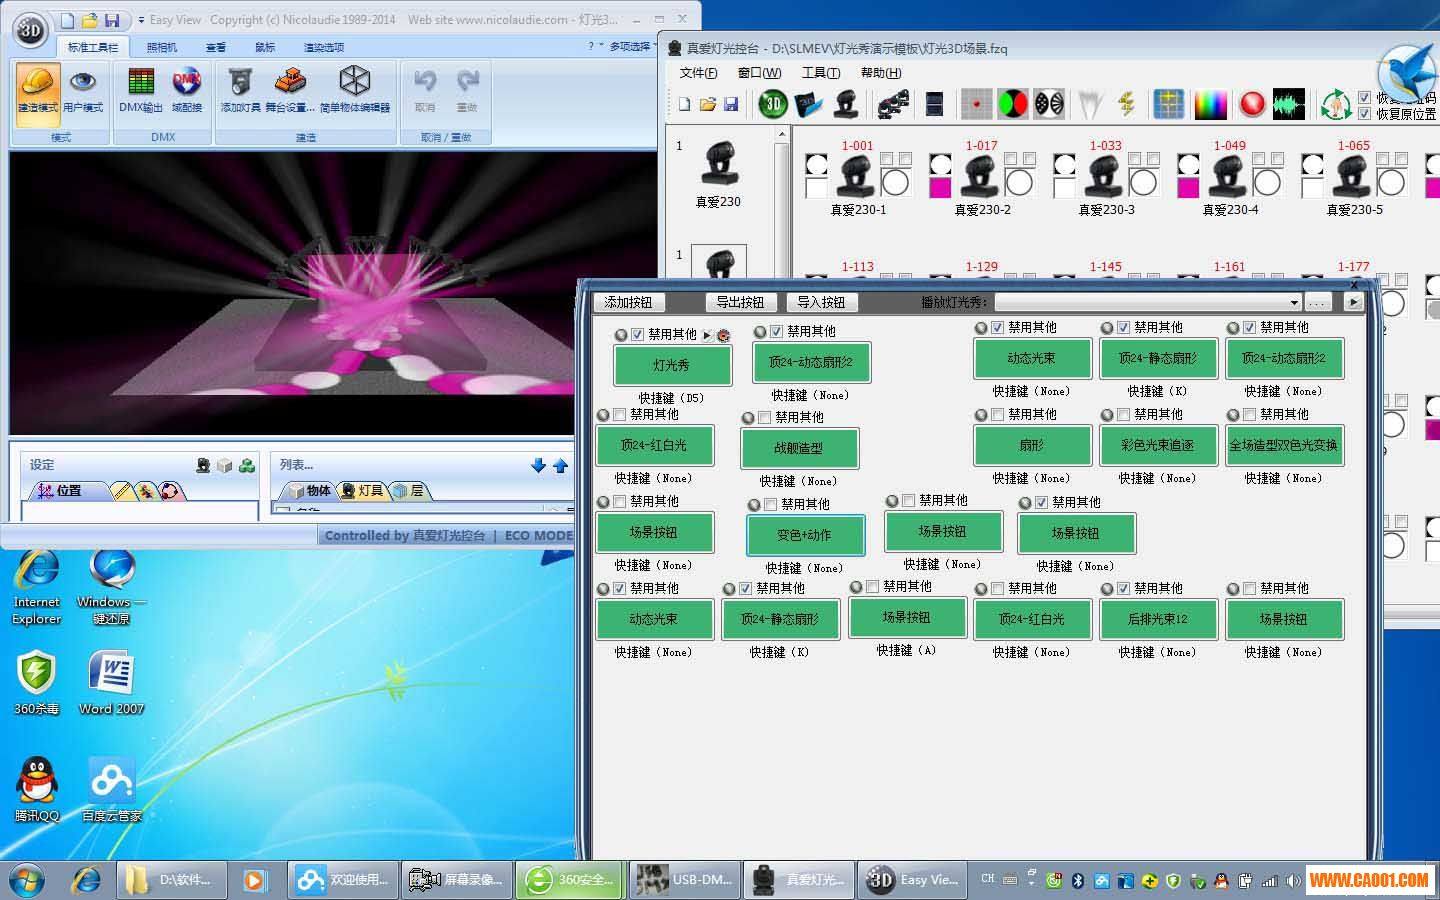Open 舞台设置 stage settings icon

click(290, 88)
